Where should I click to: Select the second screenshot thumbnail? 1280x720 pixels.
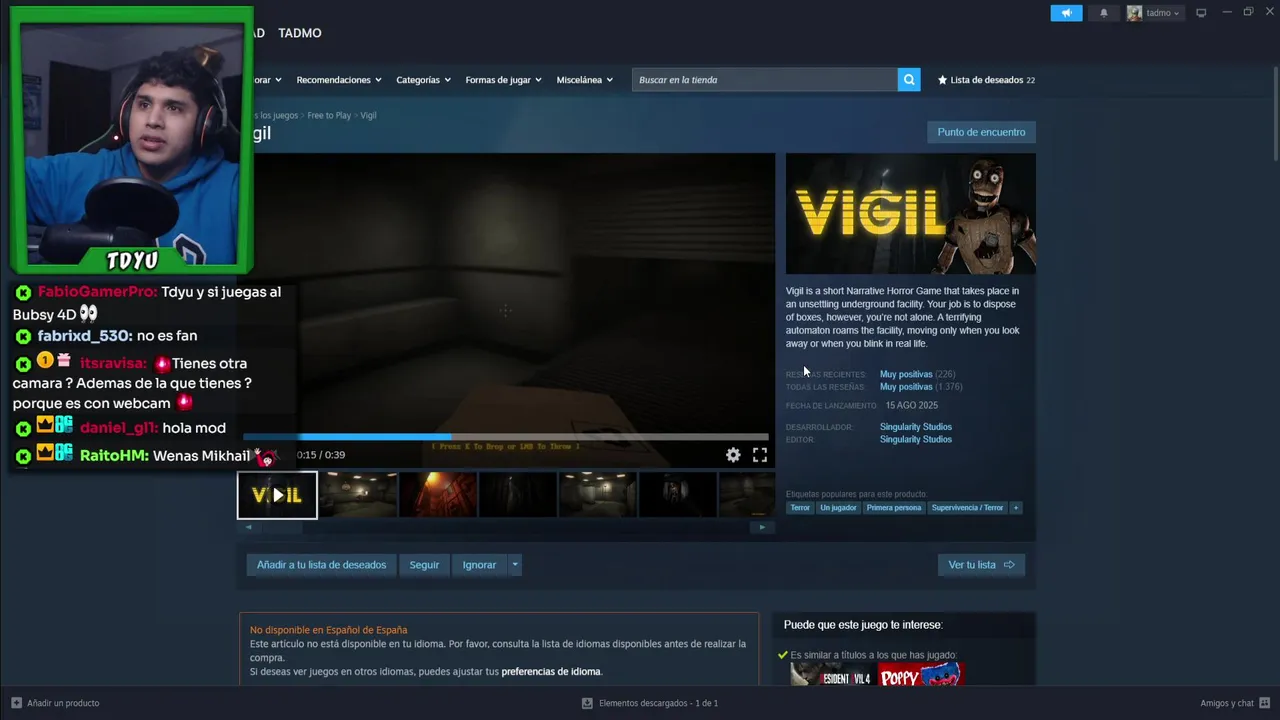(x=358, y=495)
